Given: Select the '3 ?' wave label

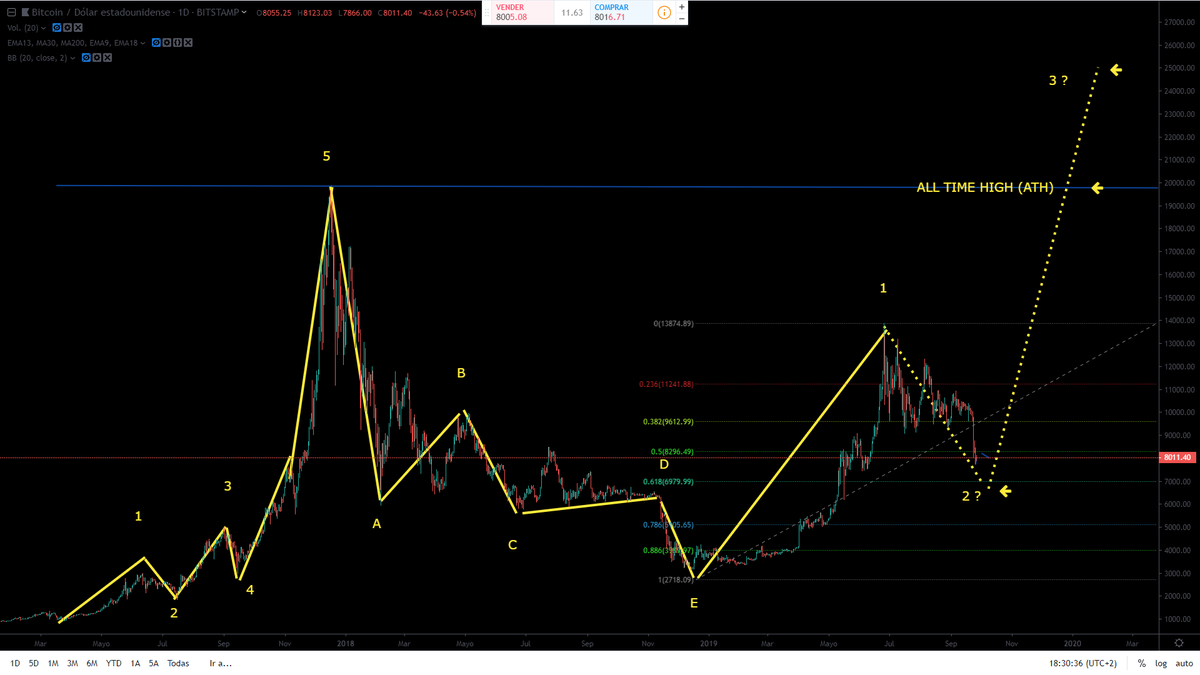Looking at the screenshot, I should [x=1058, y=80].
